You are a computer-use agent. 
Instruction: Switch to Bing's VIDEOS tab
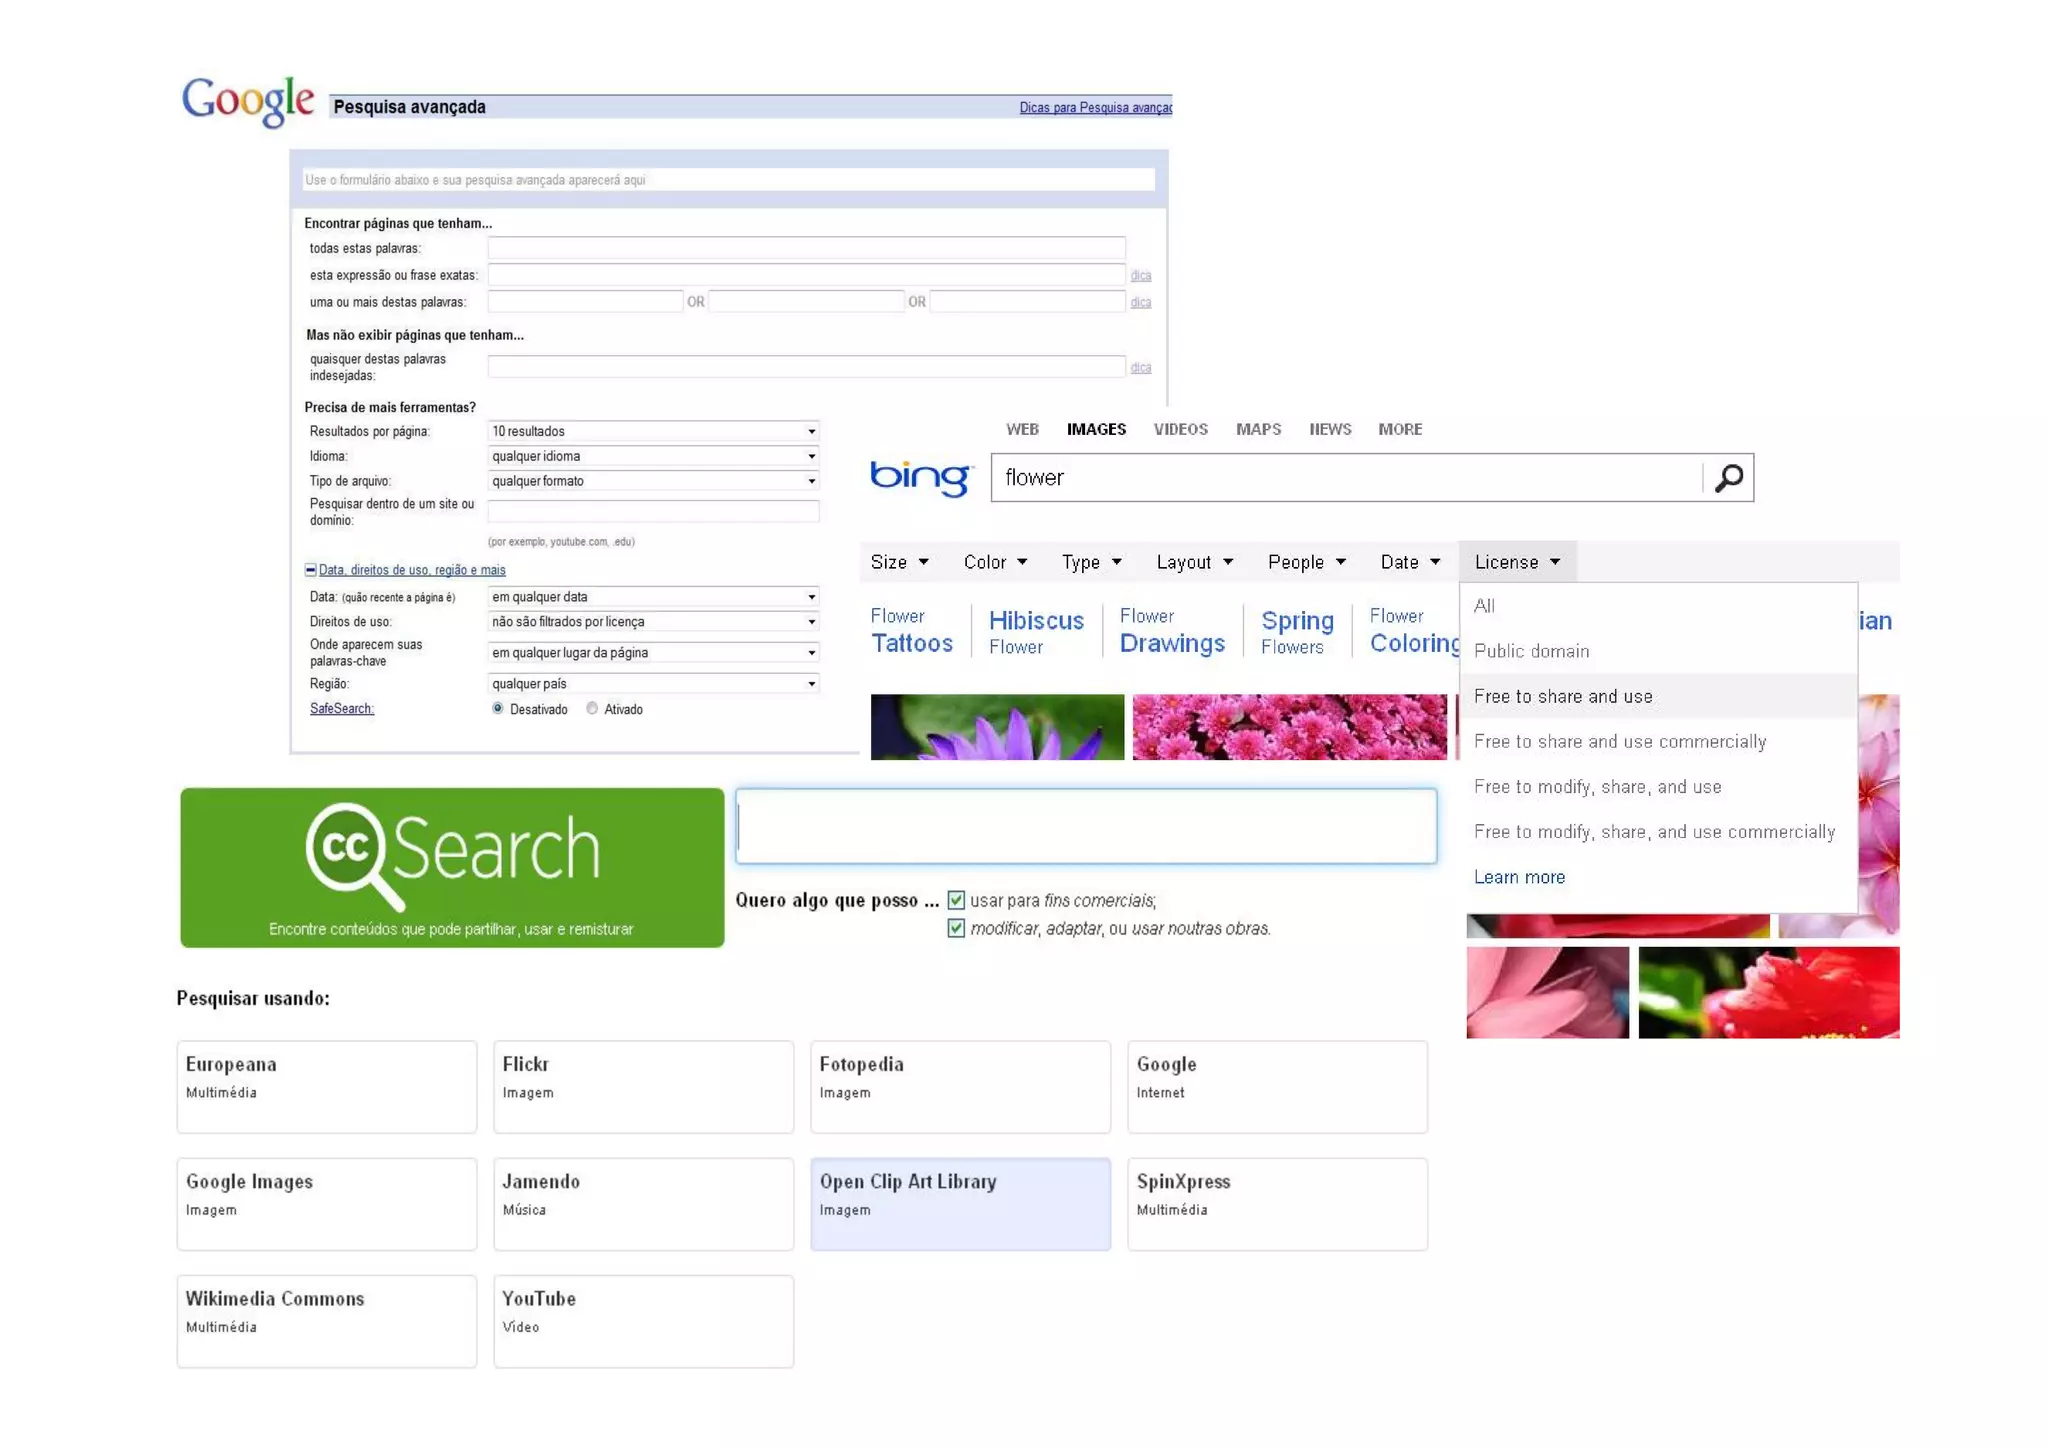click(1180, 429)
